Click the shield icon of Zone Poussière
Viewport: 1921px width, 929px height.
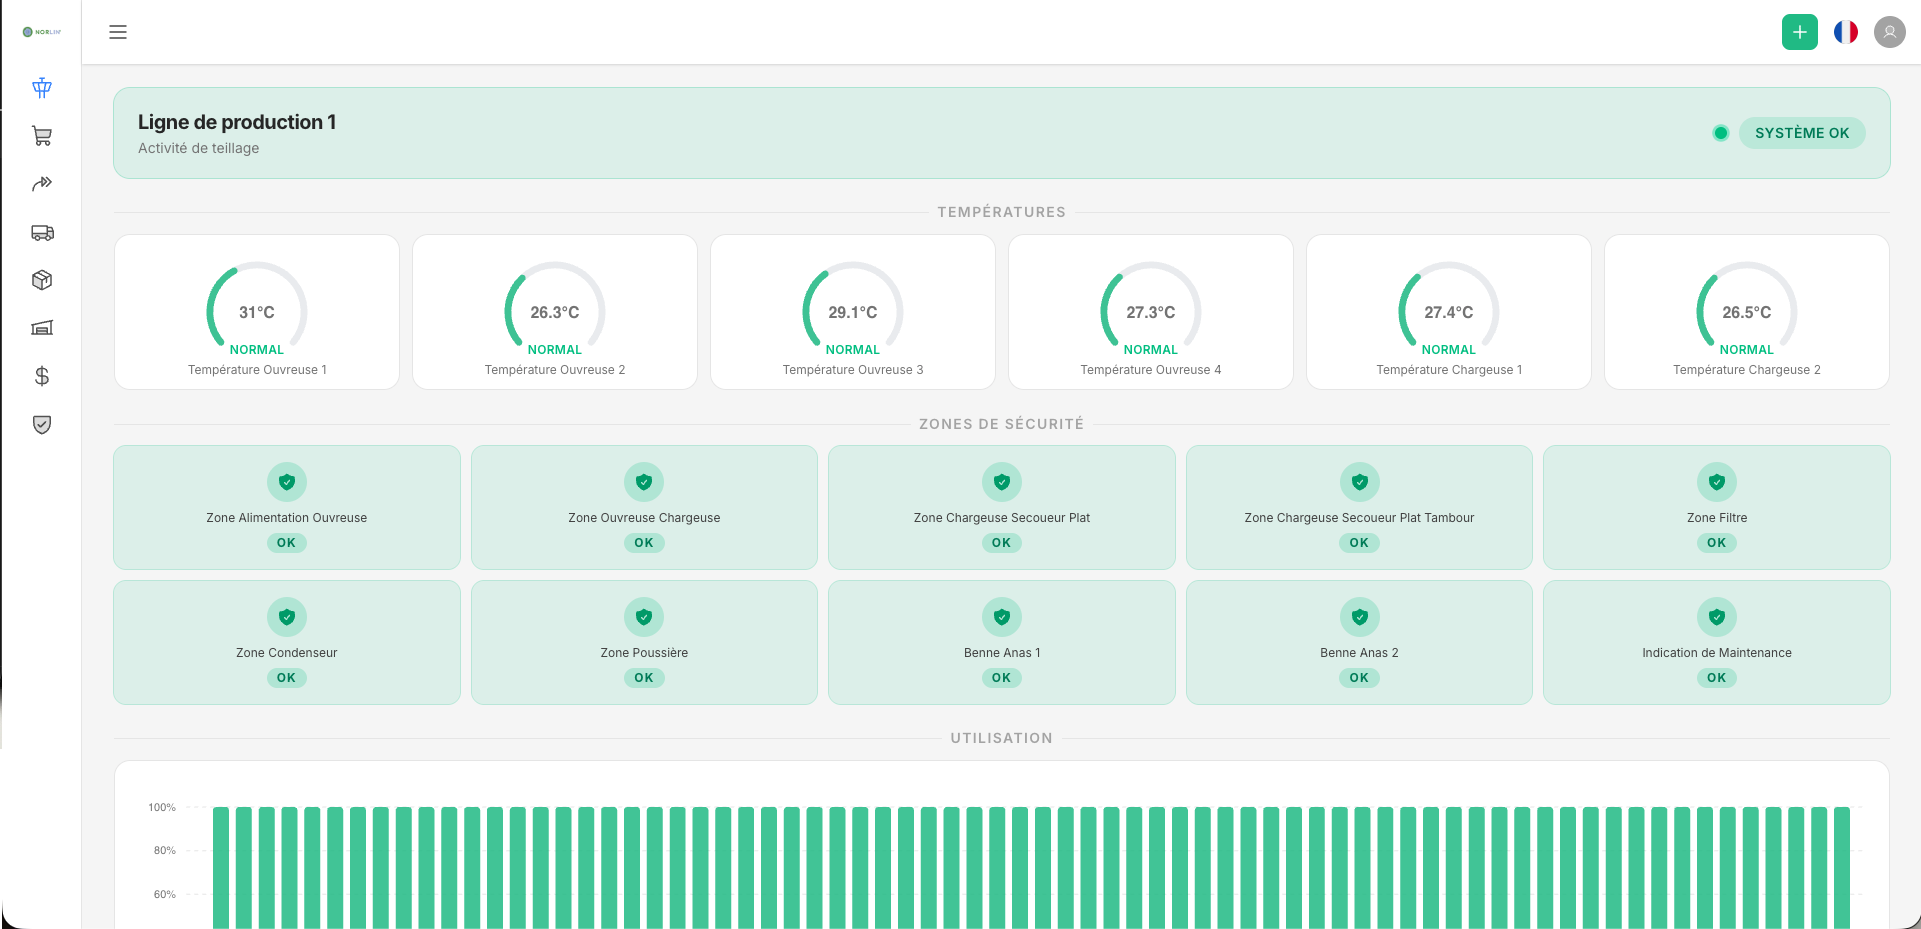tap(644, 617)
